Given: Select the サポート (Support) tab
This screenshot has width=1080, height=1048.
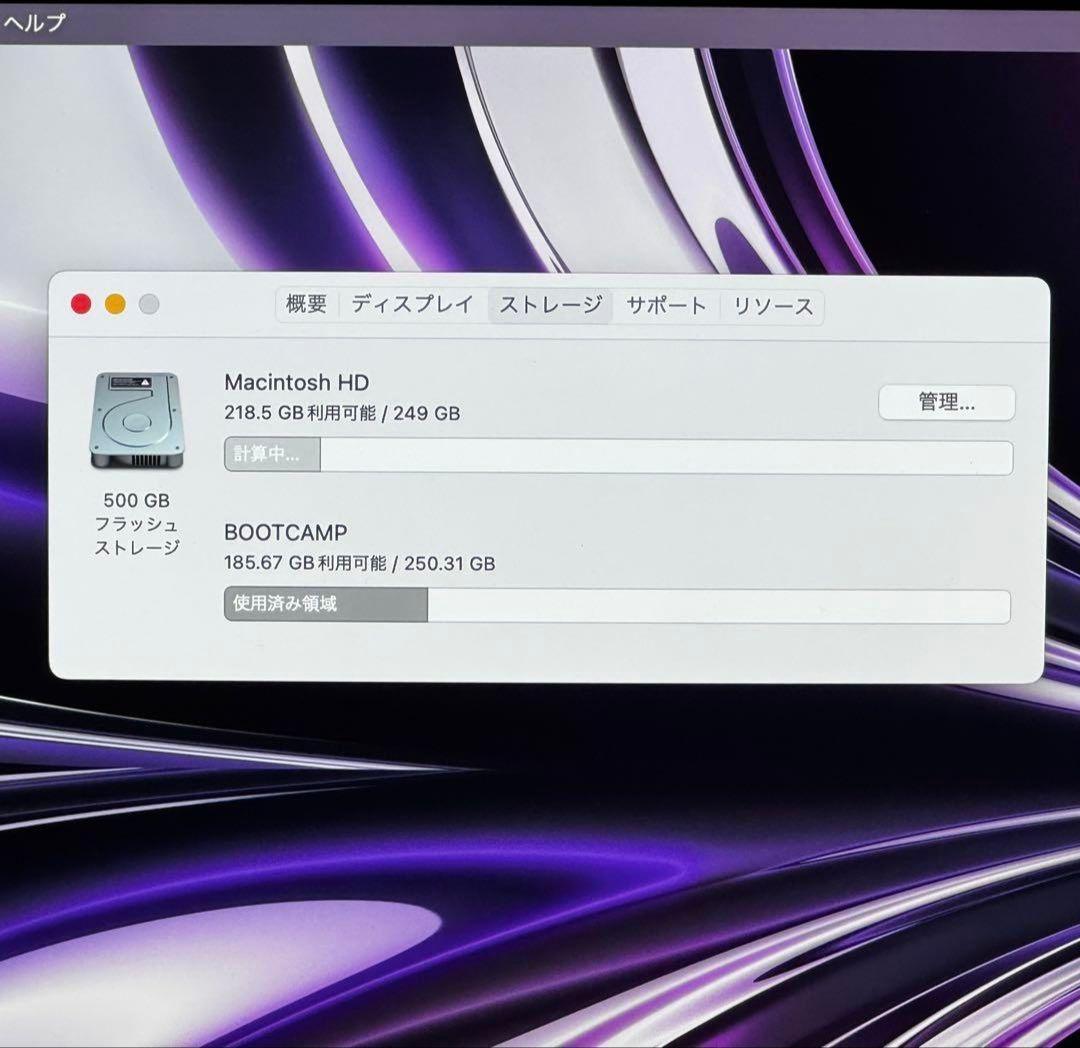Looking at the screenshot, I should click(x=667, y=306).
